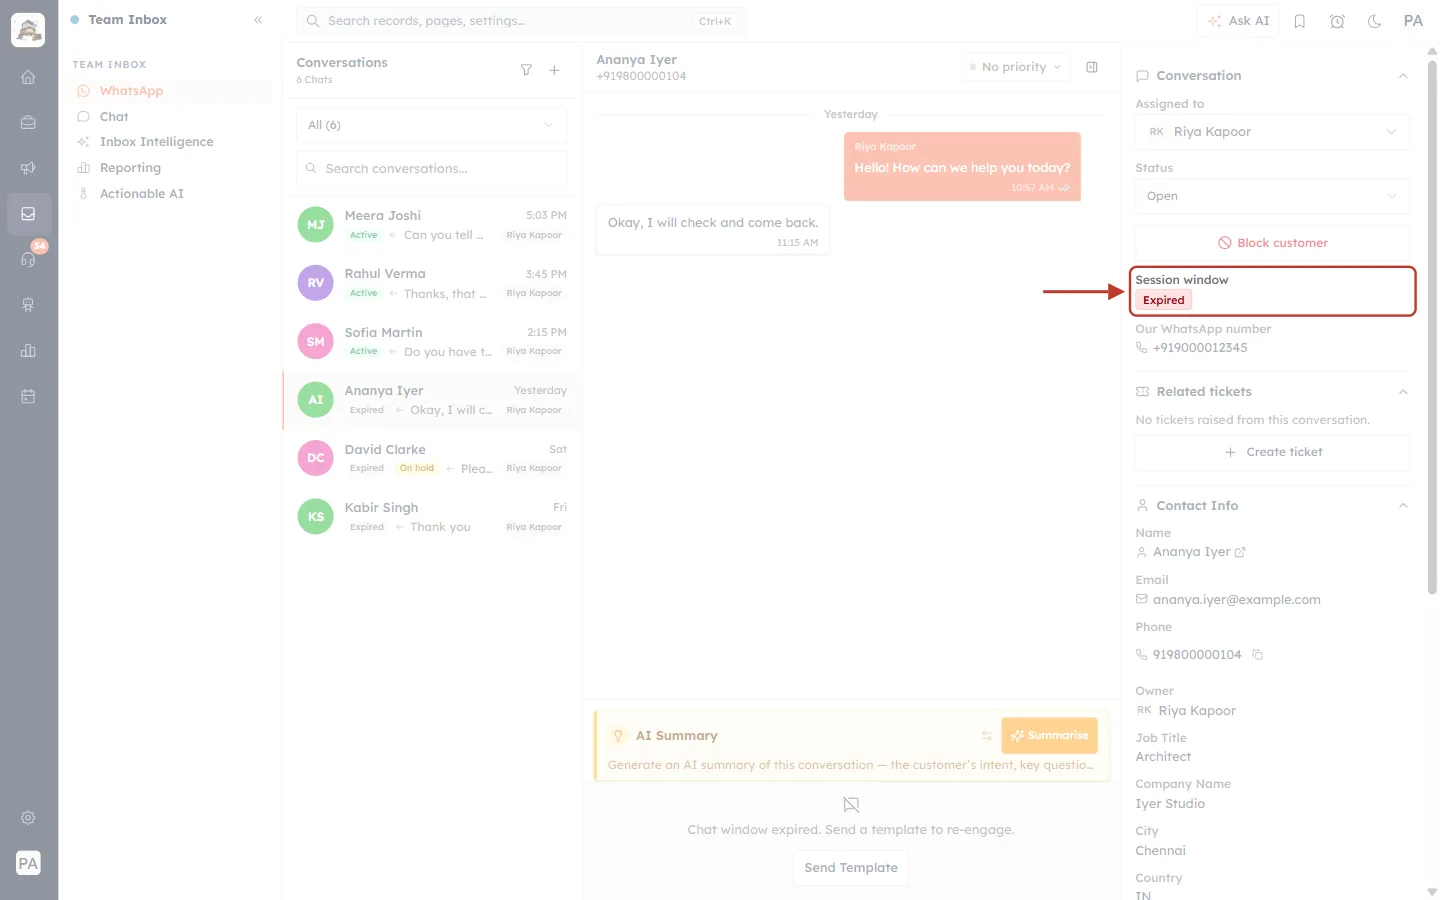Click the megaphone campaigns icon in left rail
The width and height of the screenshot is (1440, 900).
[x=28, y=168]
